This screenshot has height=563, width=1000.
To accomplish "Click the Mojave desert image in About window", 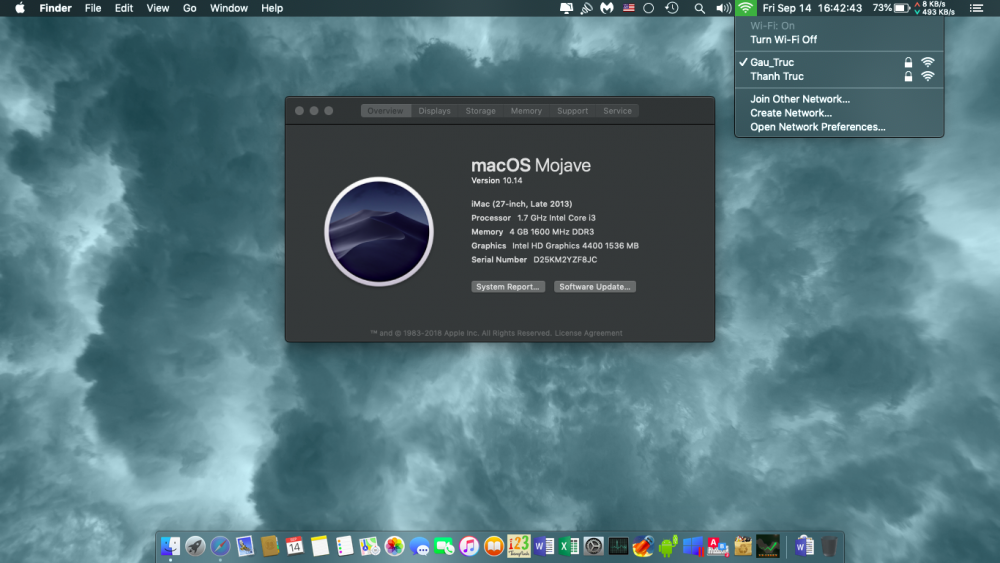I will coord(379,231).
